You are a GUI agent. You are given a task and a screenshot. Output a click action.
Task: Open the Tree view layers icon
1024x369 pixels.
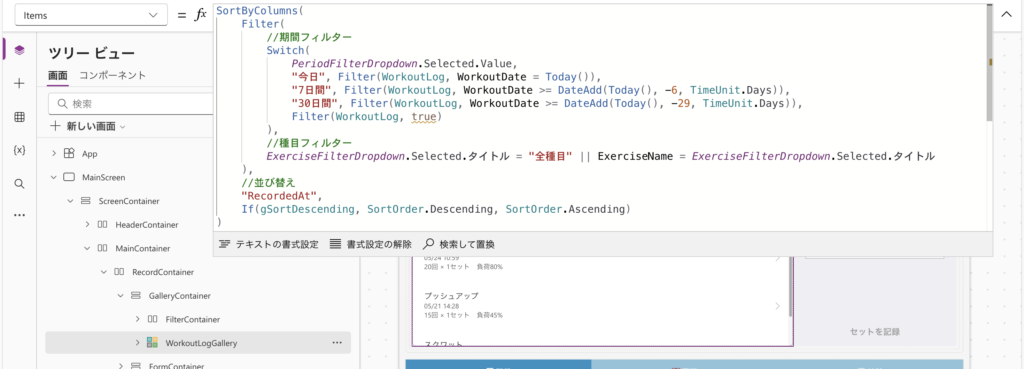coord(19,50)
